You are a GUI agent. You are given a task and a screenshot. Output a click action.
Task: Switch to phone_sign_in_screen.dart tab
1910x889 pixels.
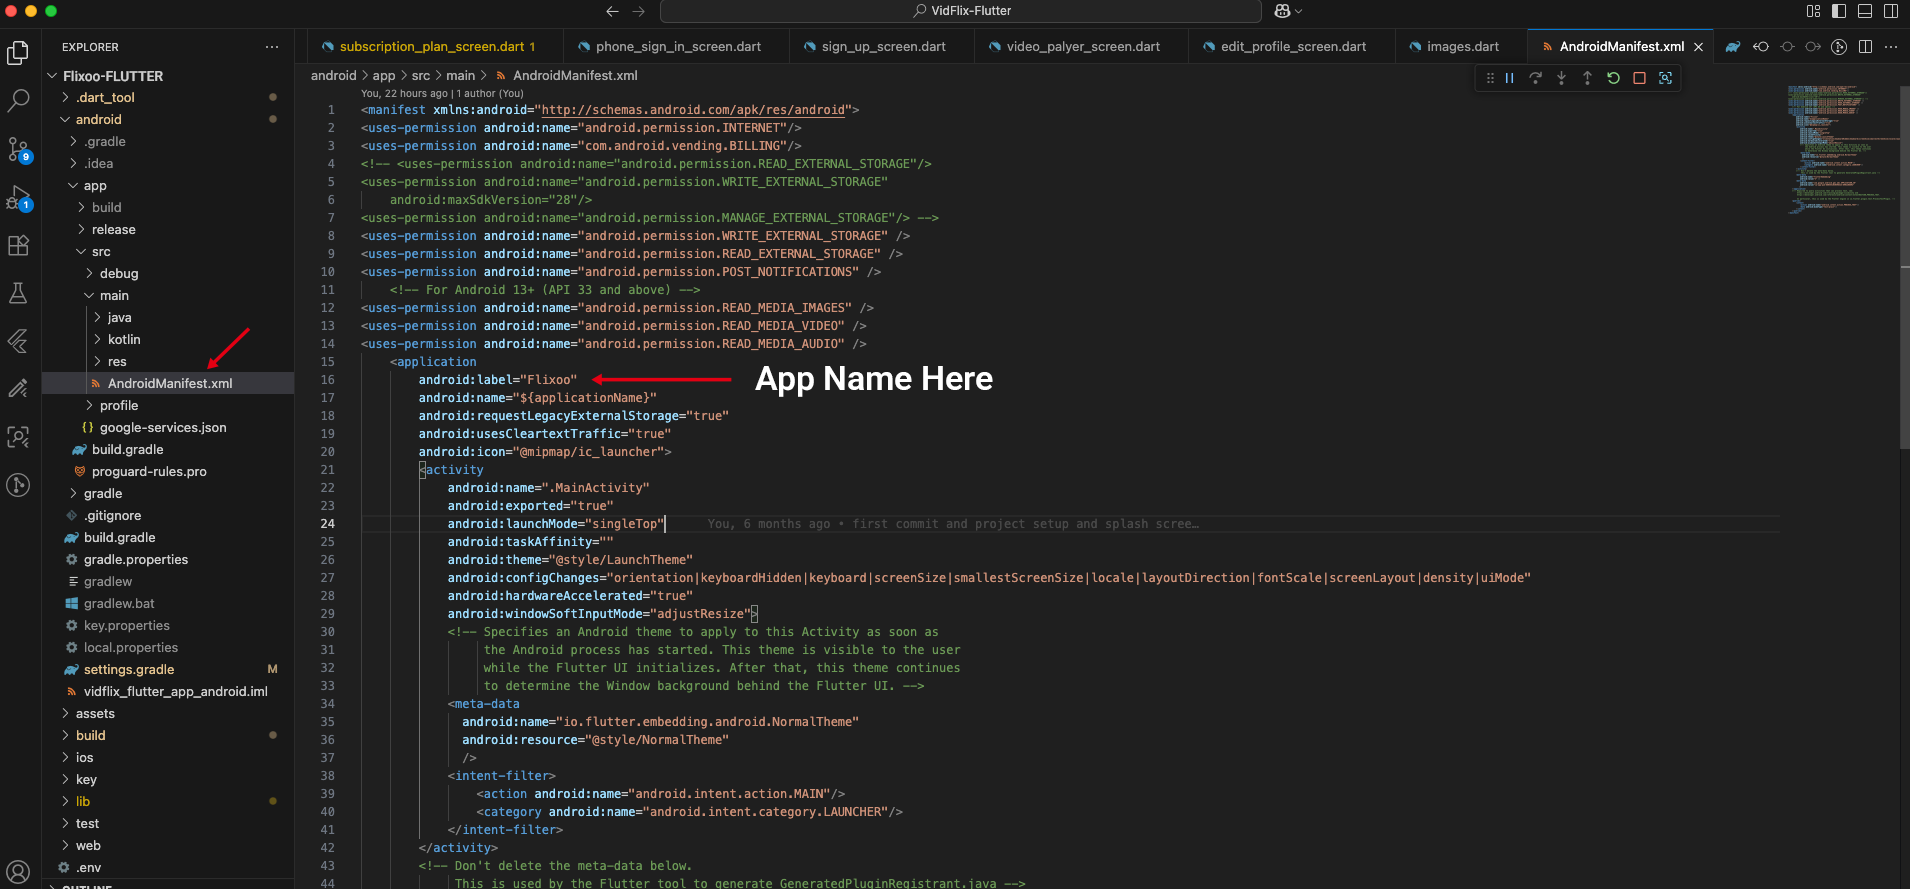(x=678, y=47)
